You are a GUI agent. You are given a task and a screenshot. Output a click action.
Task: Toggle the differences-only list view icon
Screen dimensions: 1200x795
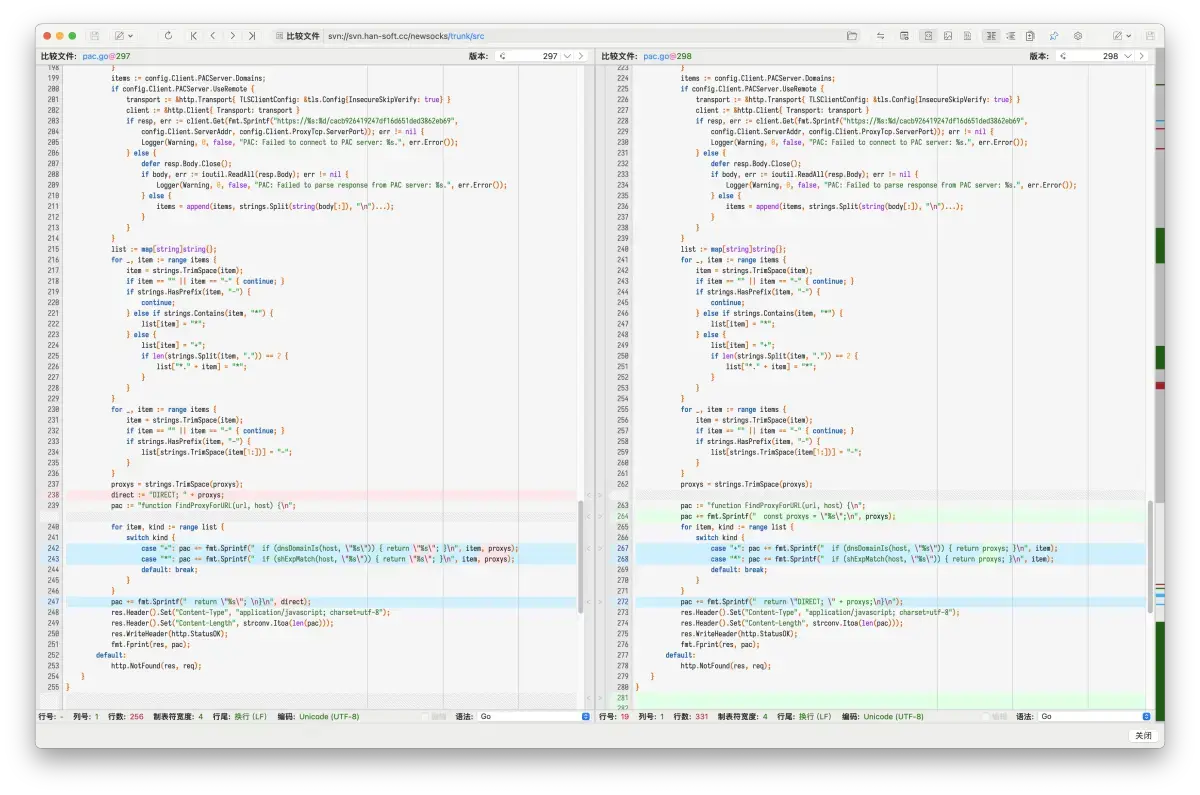click(1010, 36)
